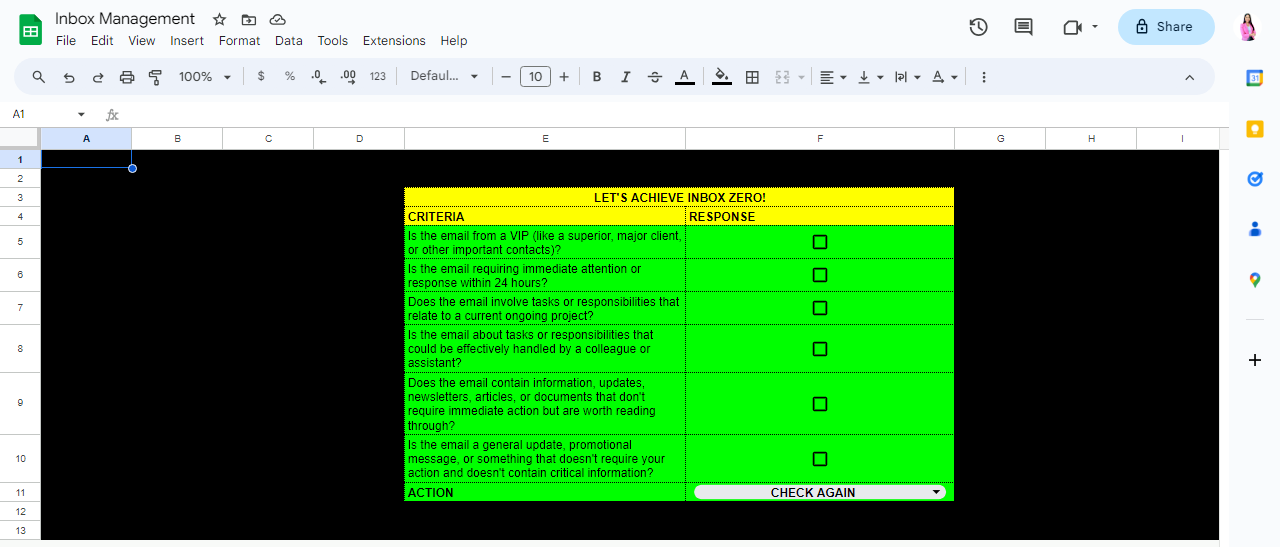Viewport: 1280px width, 547px height.
Task: Print the spreadsheet
Action: click(x=127, y=77)
